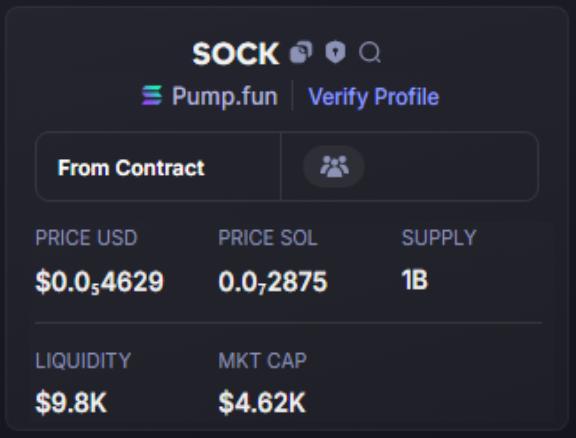This screenshot has height=438, width=576.
Task: Select the PRICE USD value $0.0₅4629
Action: pos(100,282)
